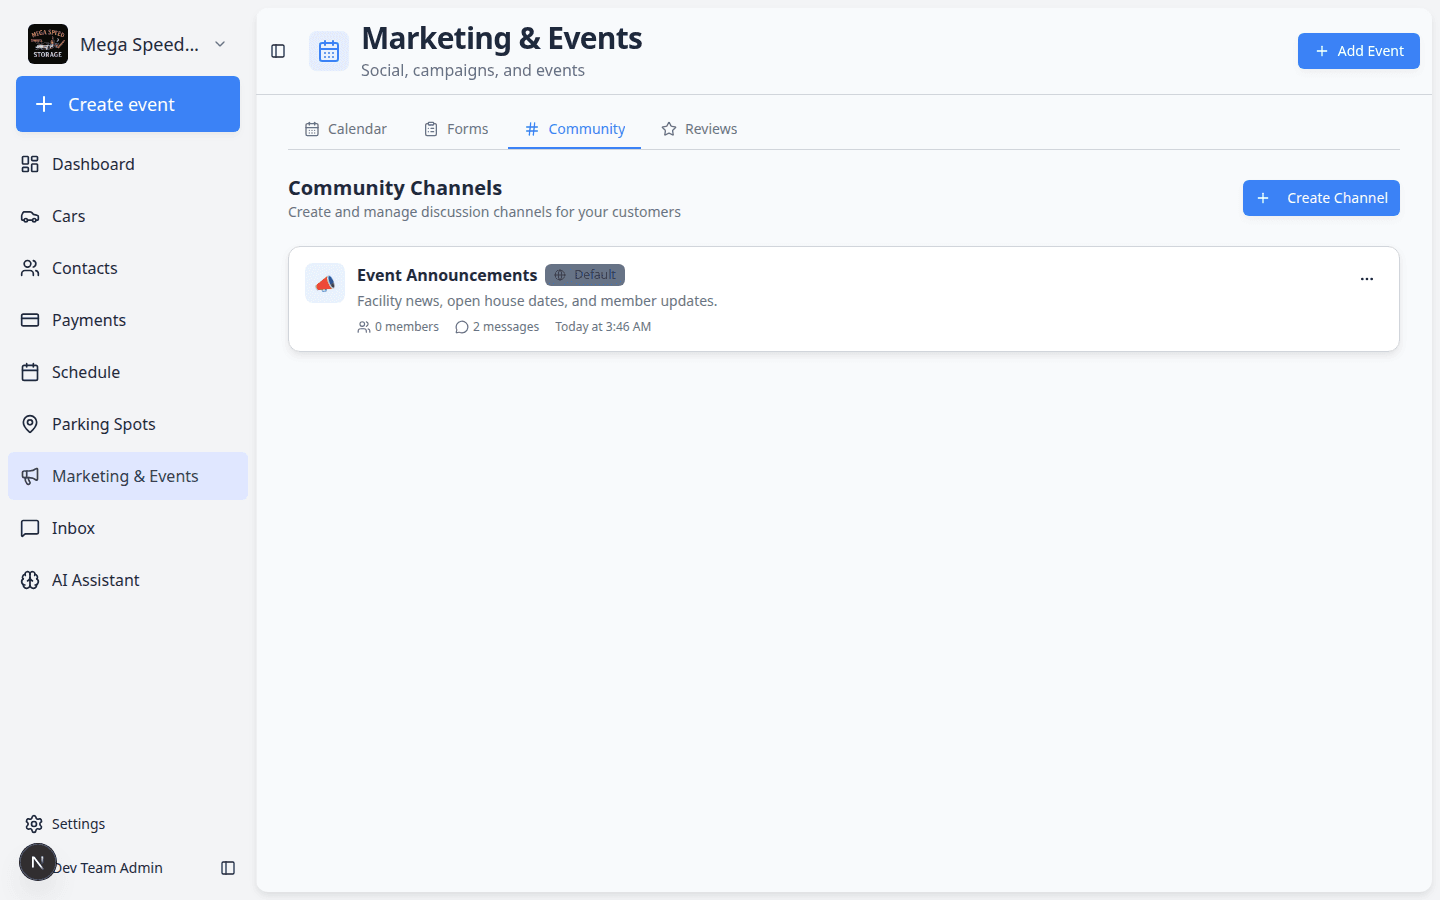Screen dimensions: 1440x900
Task: Open the three-dot menu for Event Announcements
Action: [1367, 279]
